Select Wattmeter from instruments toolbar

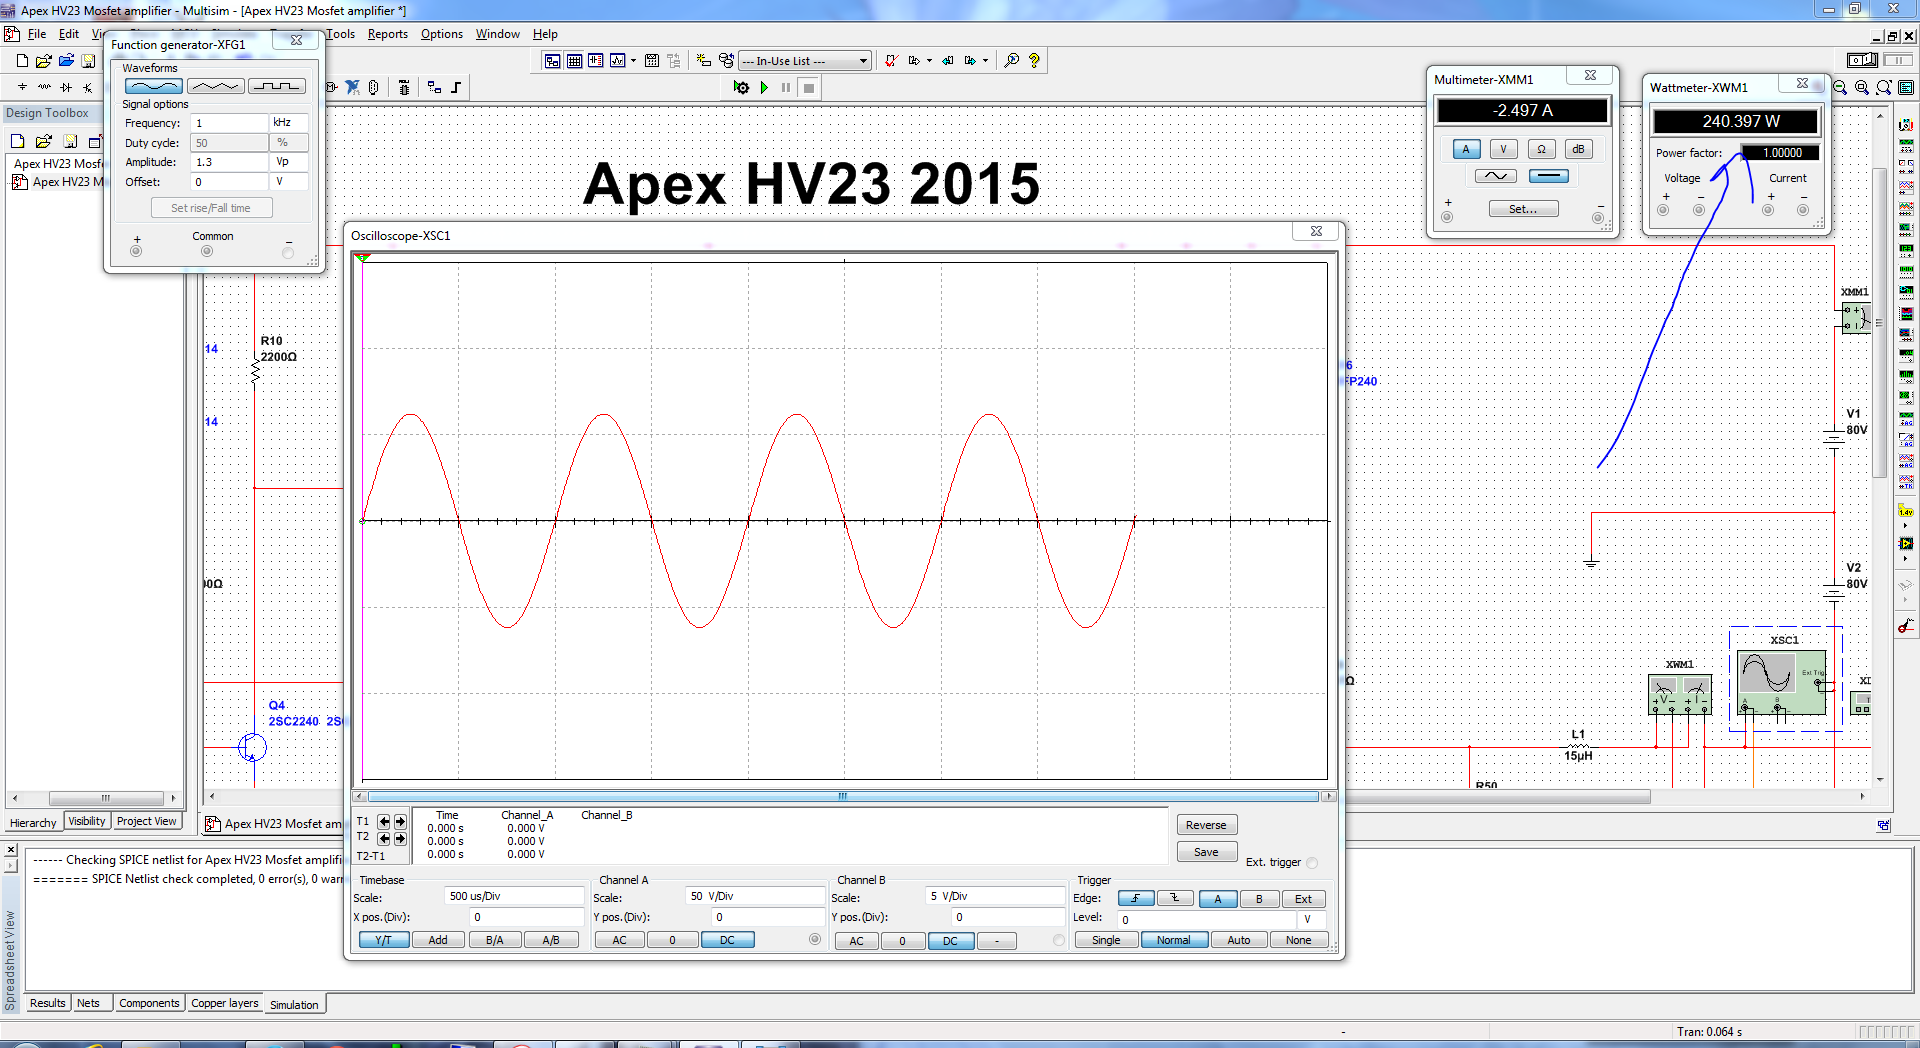pos(1906,167)
